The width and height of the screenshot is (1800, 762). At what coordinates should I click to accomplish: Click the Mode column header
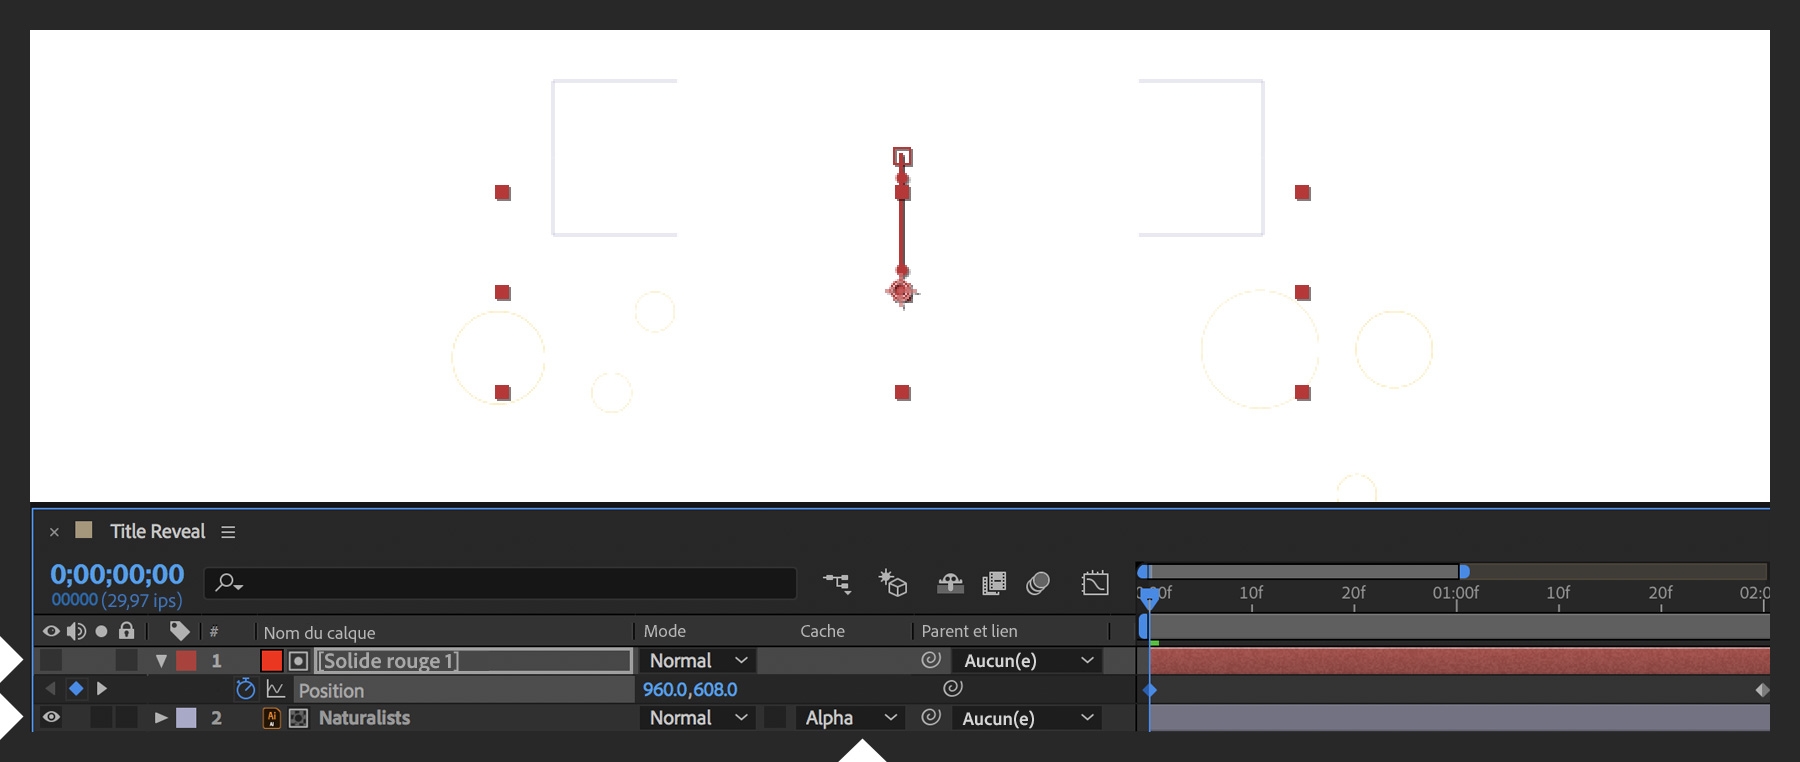click(x=665, y=631)
